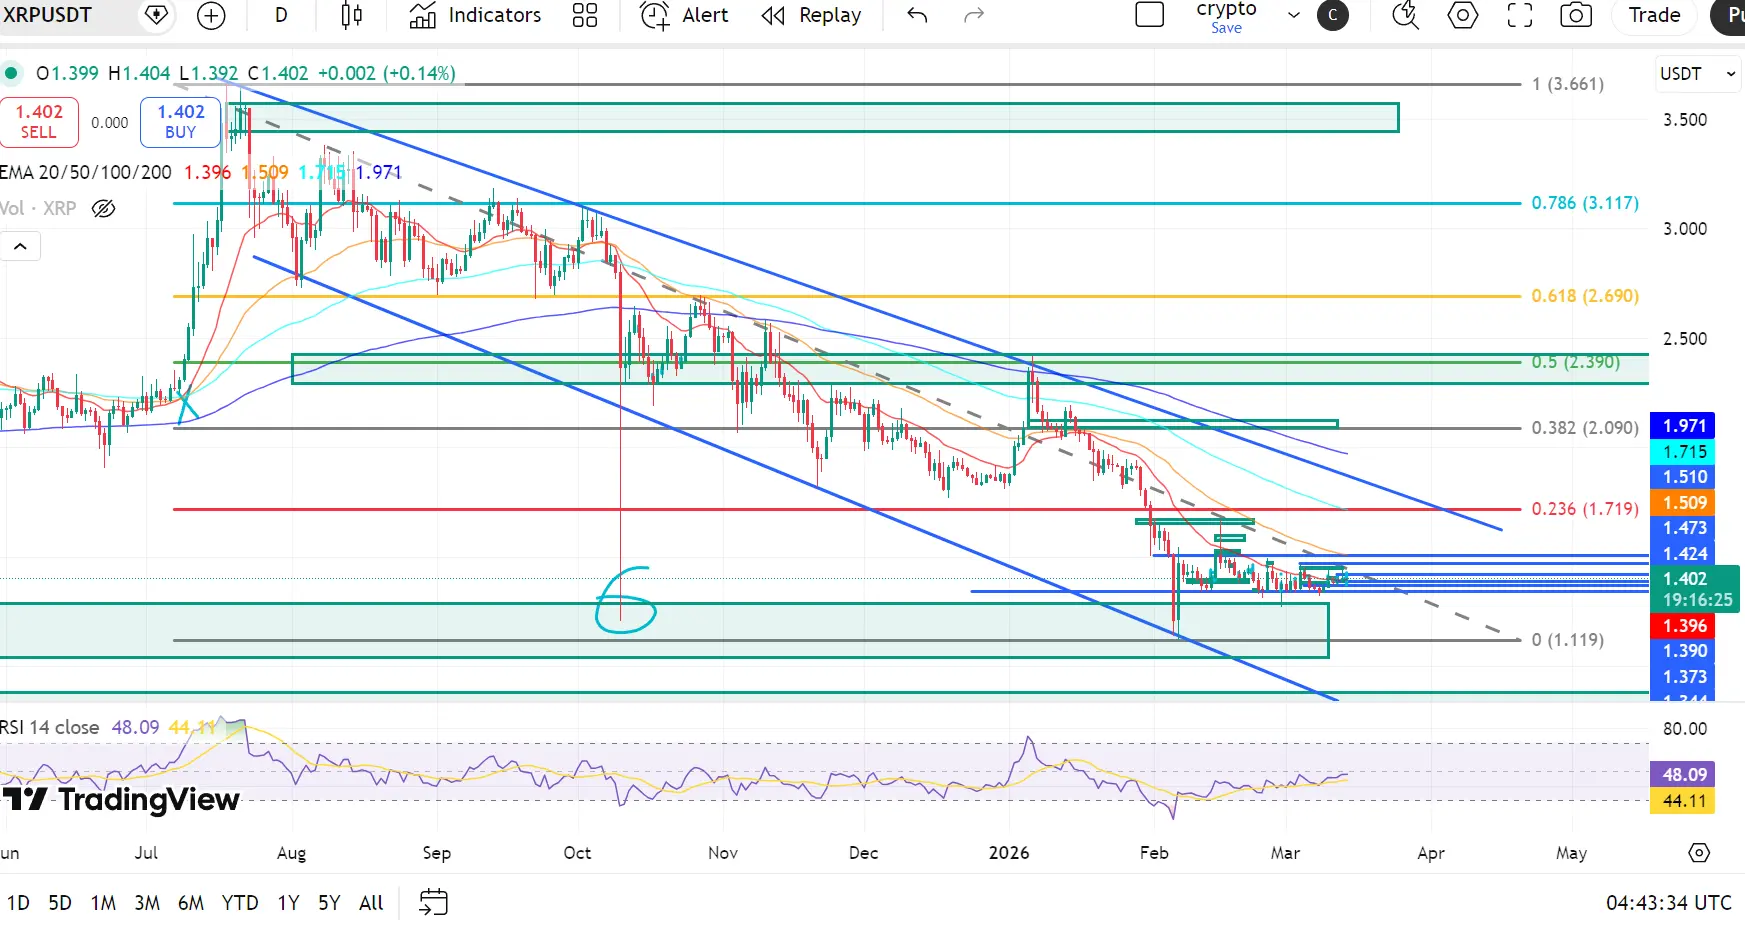Click the 04:43:34 UTC timezone clock
Image resolution: width=1745 pixels, height=926 pixels.
click(x=1668, y=903)
